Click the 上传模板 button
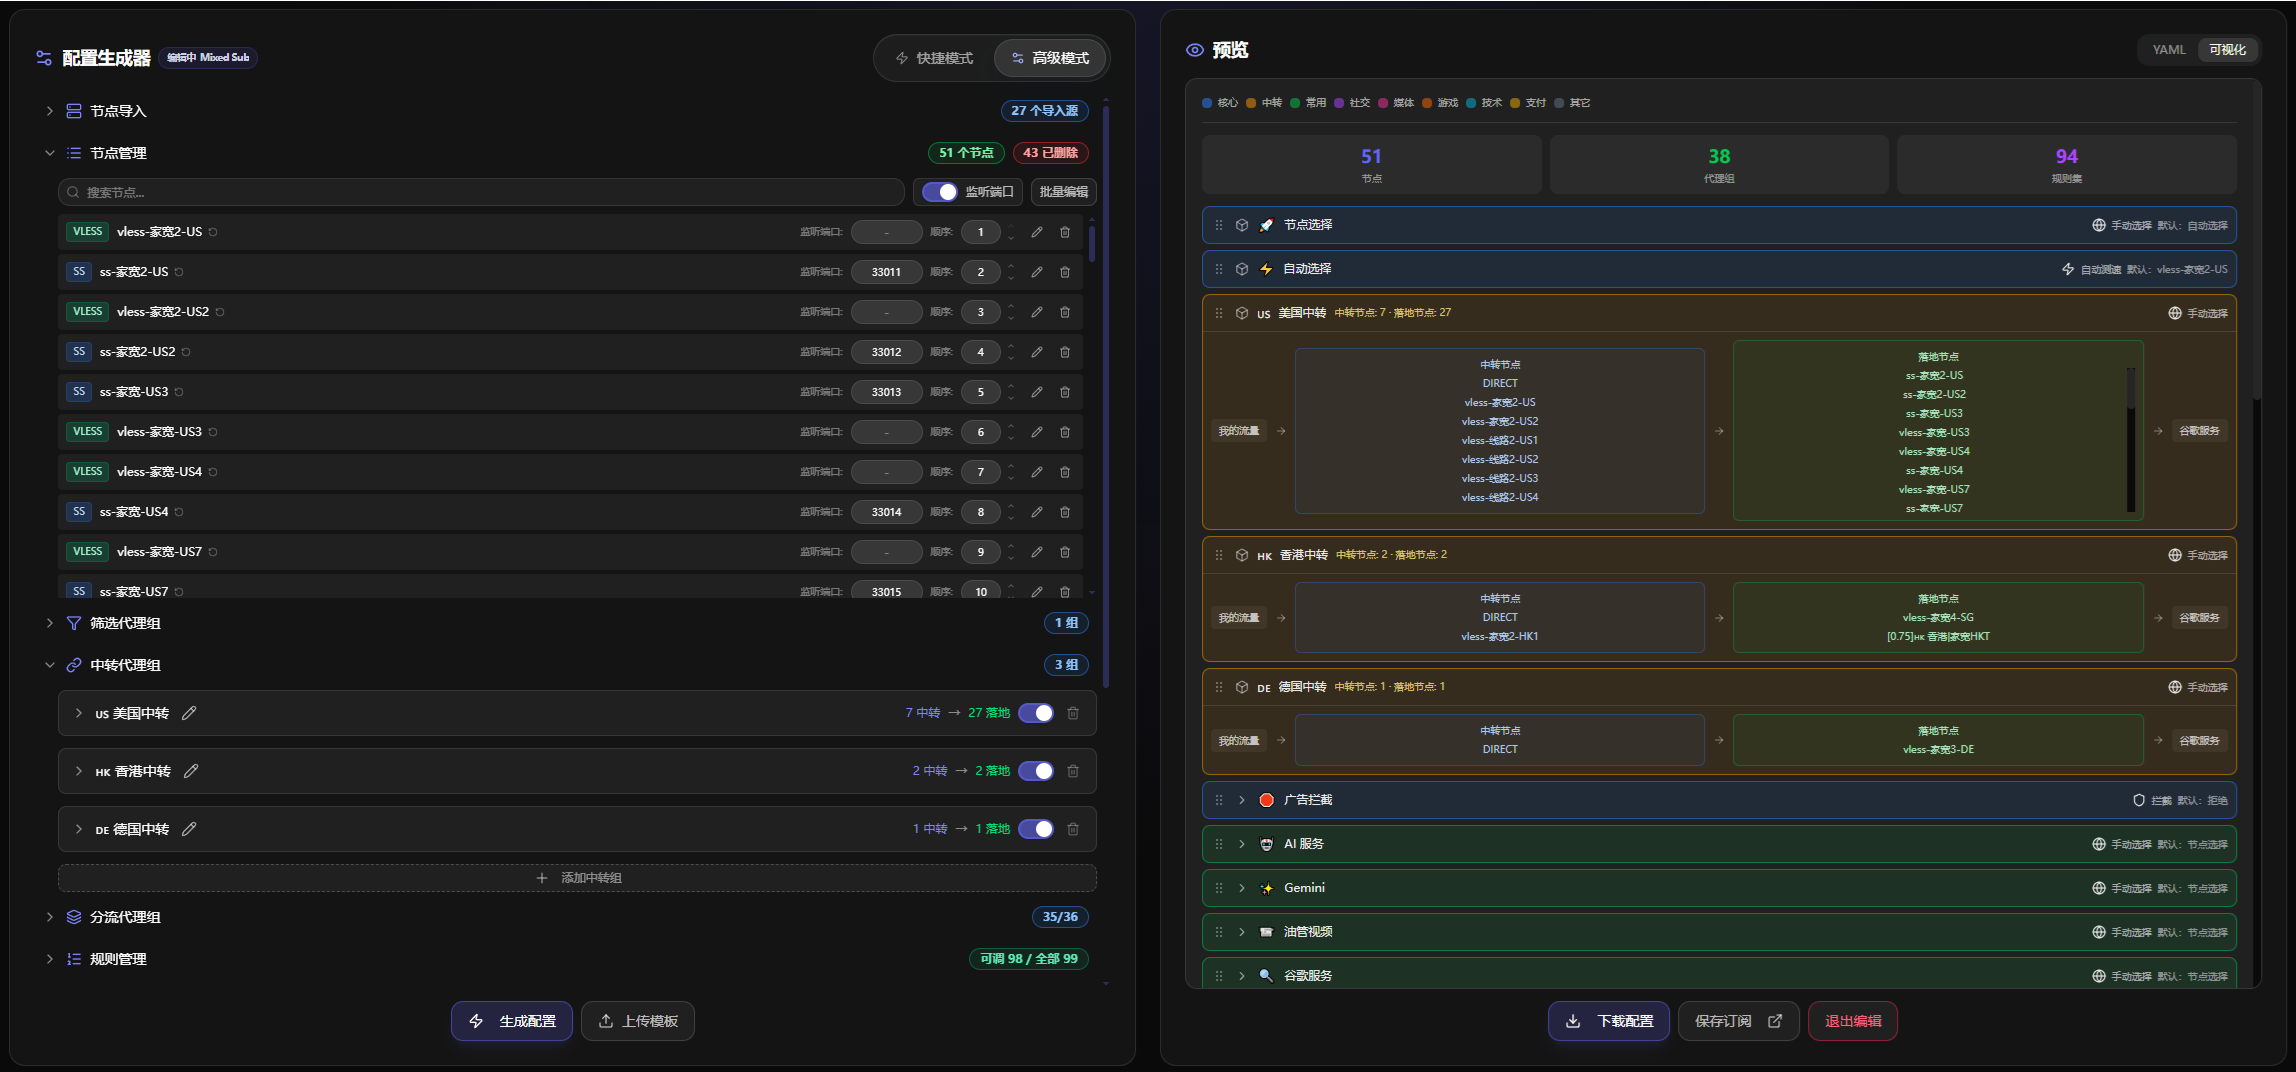Image resolution: width=2296 pixels, height=1072 pixels. pyautogui.click(x=638, y=1021)
